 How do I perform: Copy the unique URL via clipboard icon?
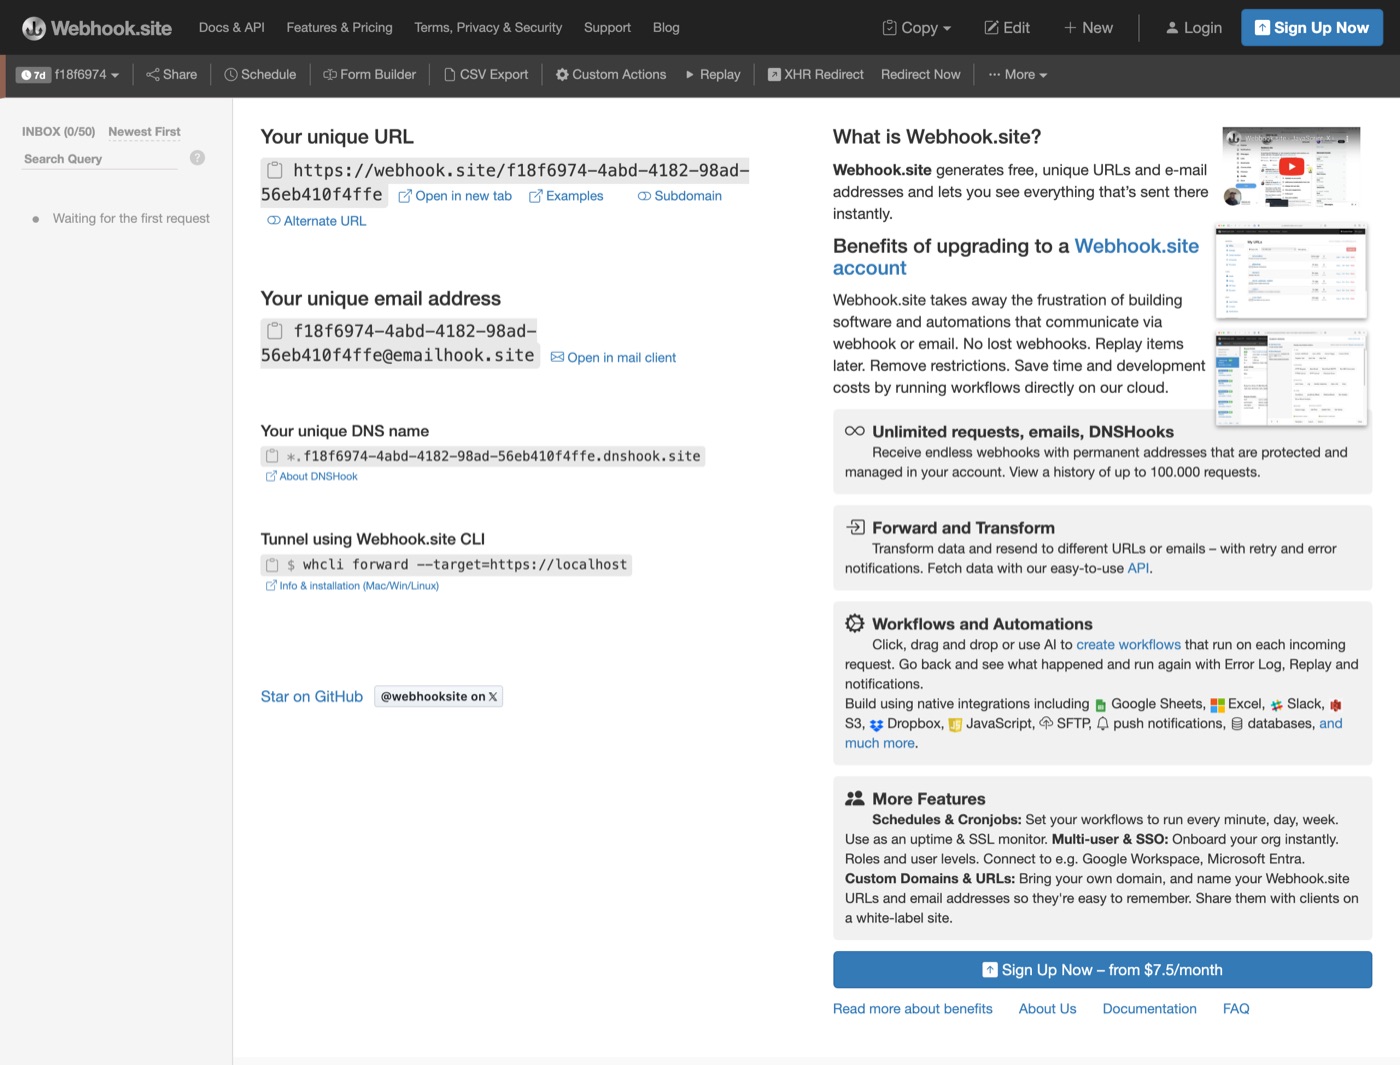click(274, 170)
